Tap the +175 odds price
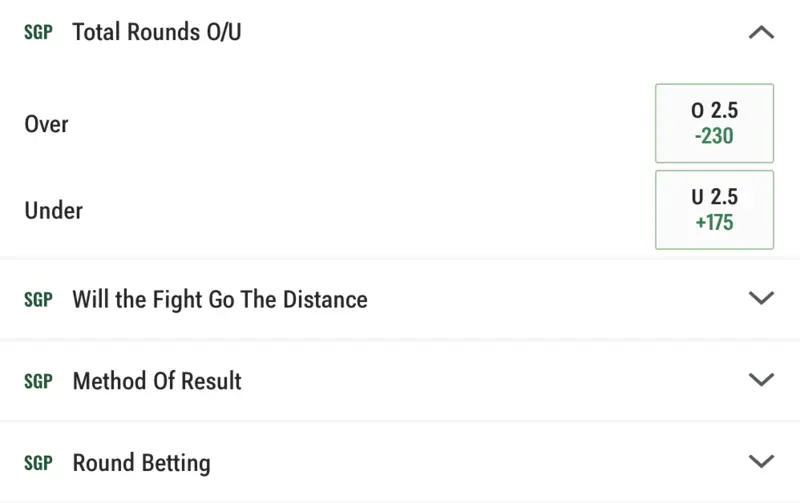The image size is (800, 503). click(714, 223)
